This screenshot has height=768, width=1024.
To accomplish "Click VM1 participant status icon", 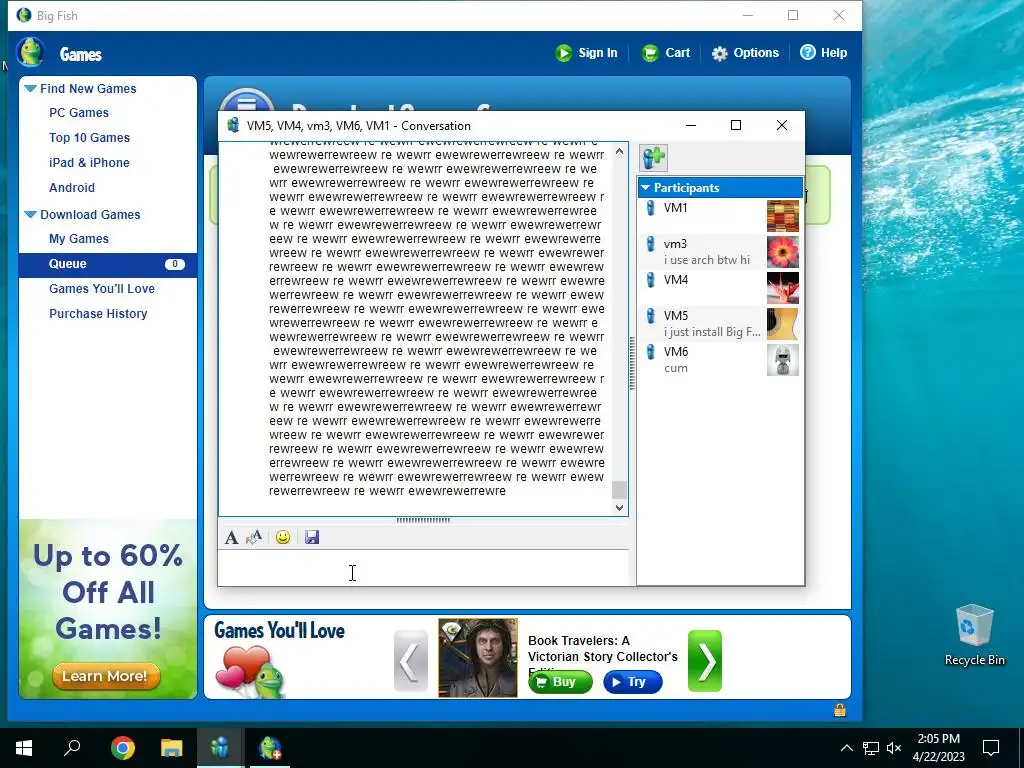I will pyautogui.click(x=650, y=208).
